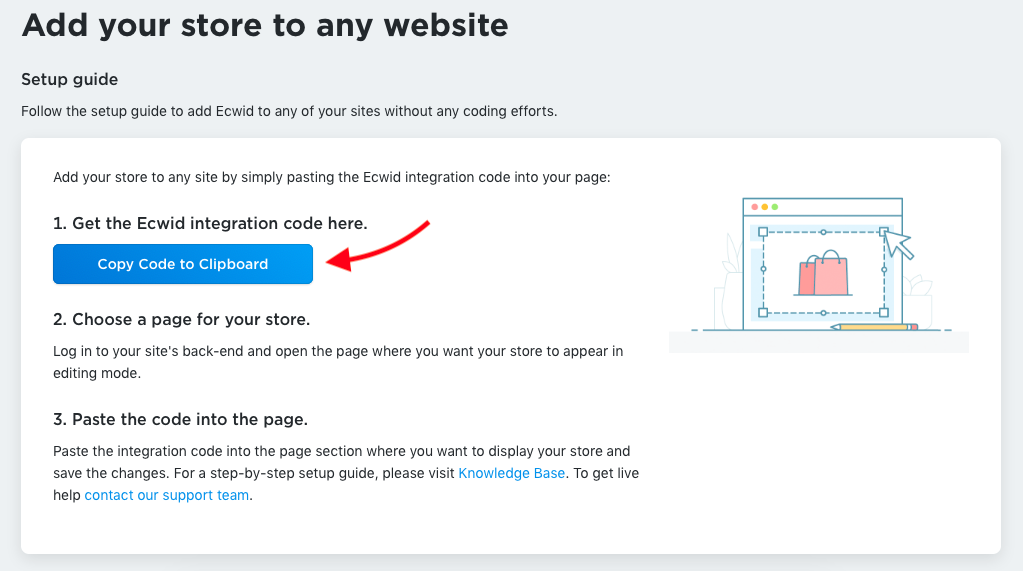
Task: Click the "Get the Ecwid integration code here" step
Action: pos(210,223)
